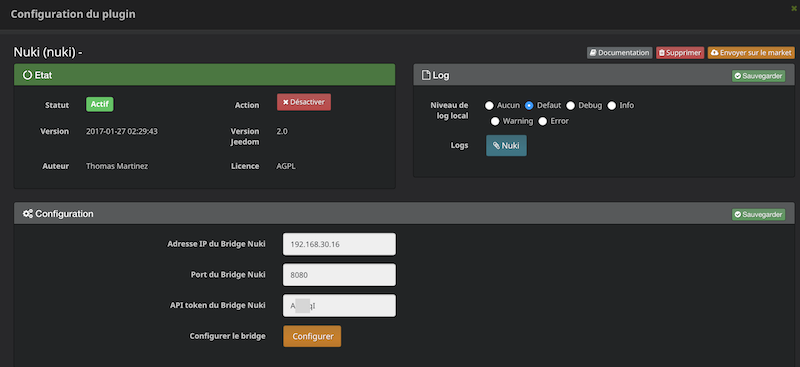Open the plugin Documentation
Viewport: 800px width, 367px height.
tap(619, 53)
